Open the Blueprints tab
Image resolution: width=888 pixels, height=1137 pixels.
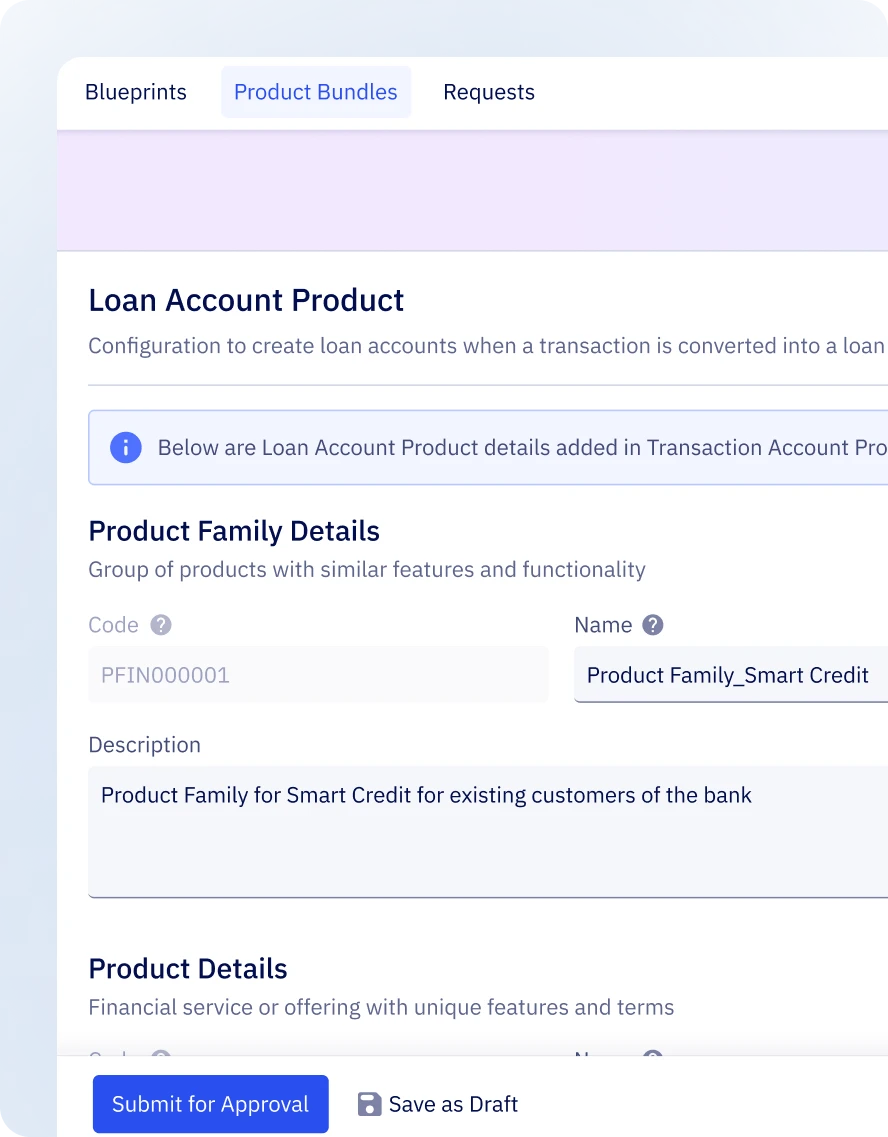point(136,92)
